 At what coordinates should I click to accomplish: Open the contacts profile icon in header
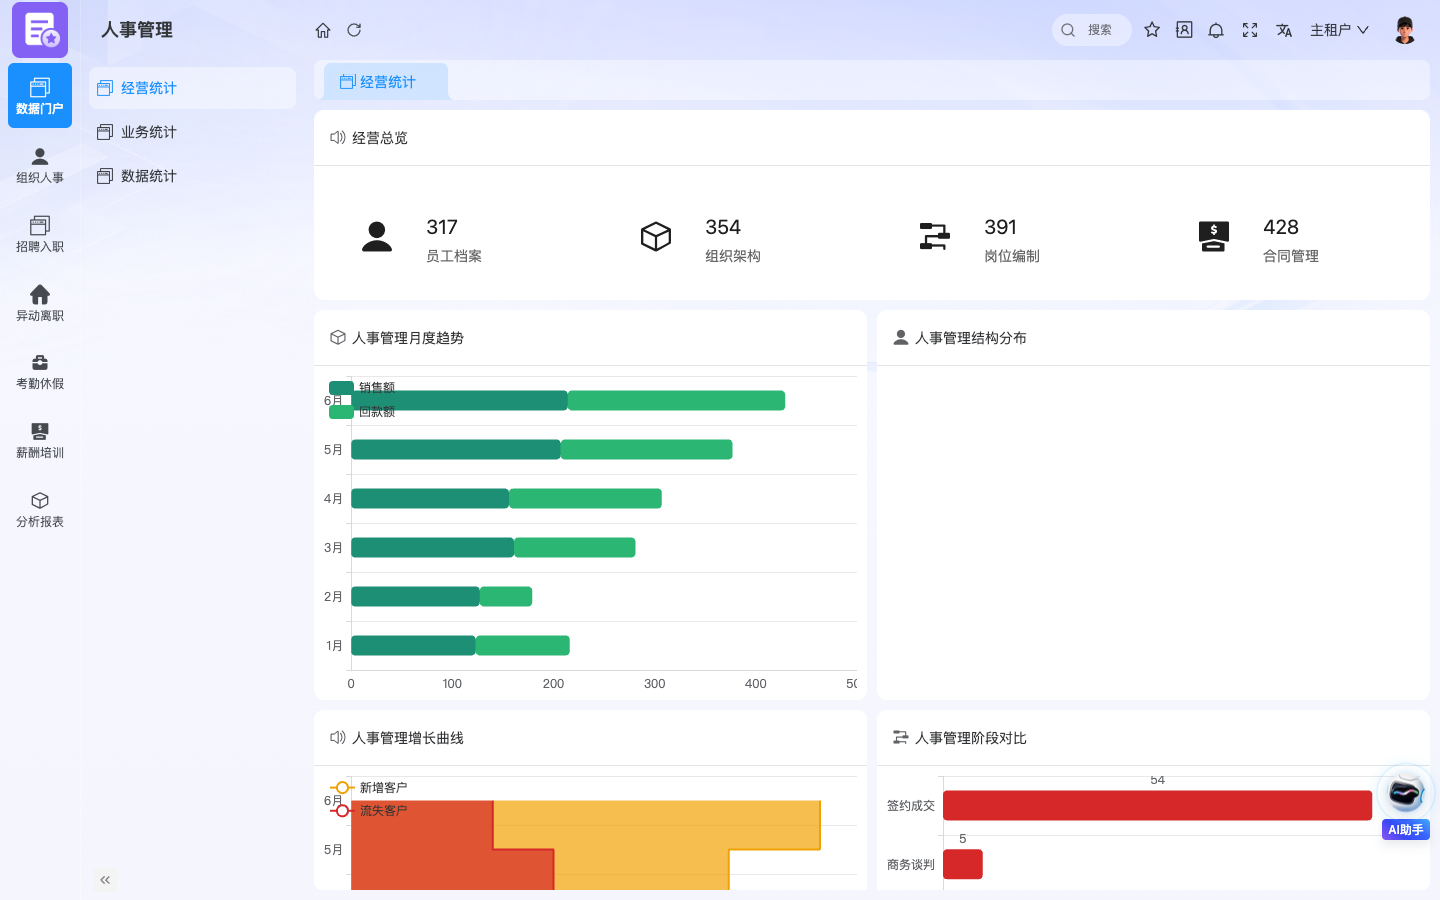pos(1184,30)
